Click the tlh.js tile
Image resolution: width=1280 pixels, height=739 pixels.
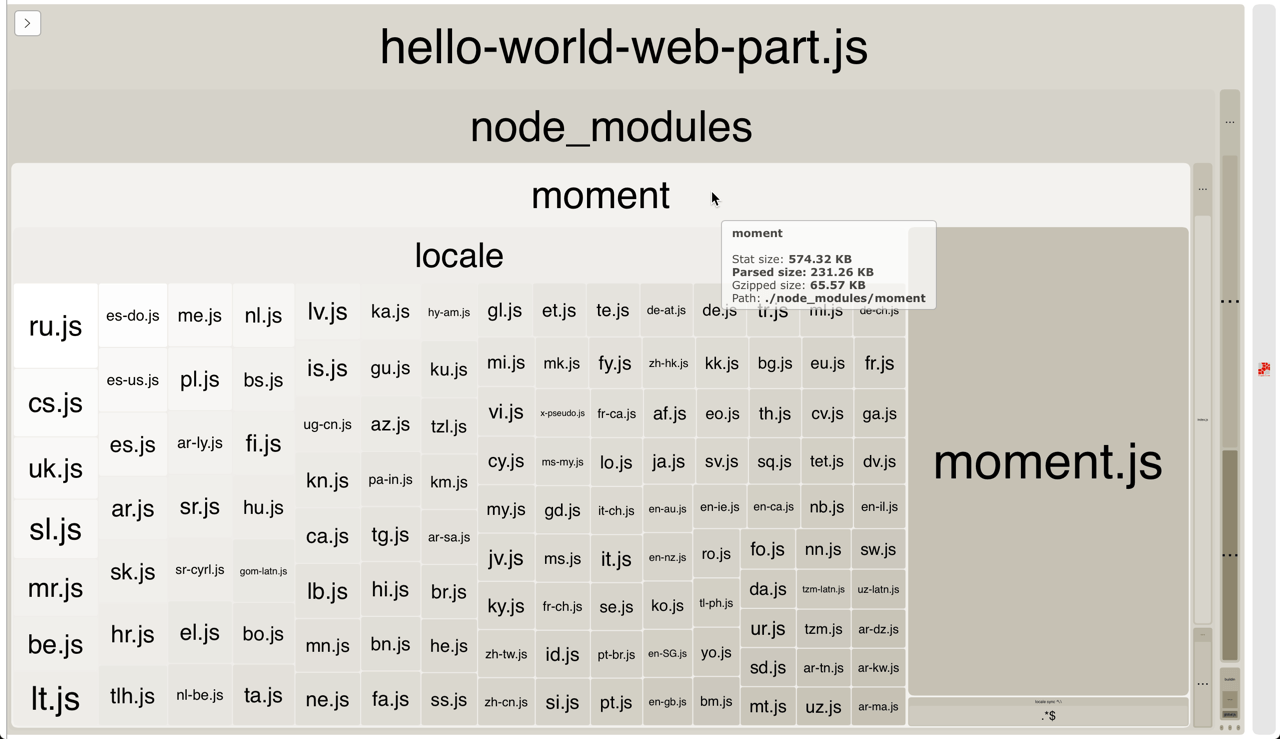(133, 696)
